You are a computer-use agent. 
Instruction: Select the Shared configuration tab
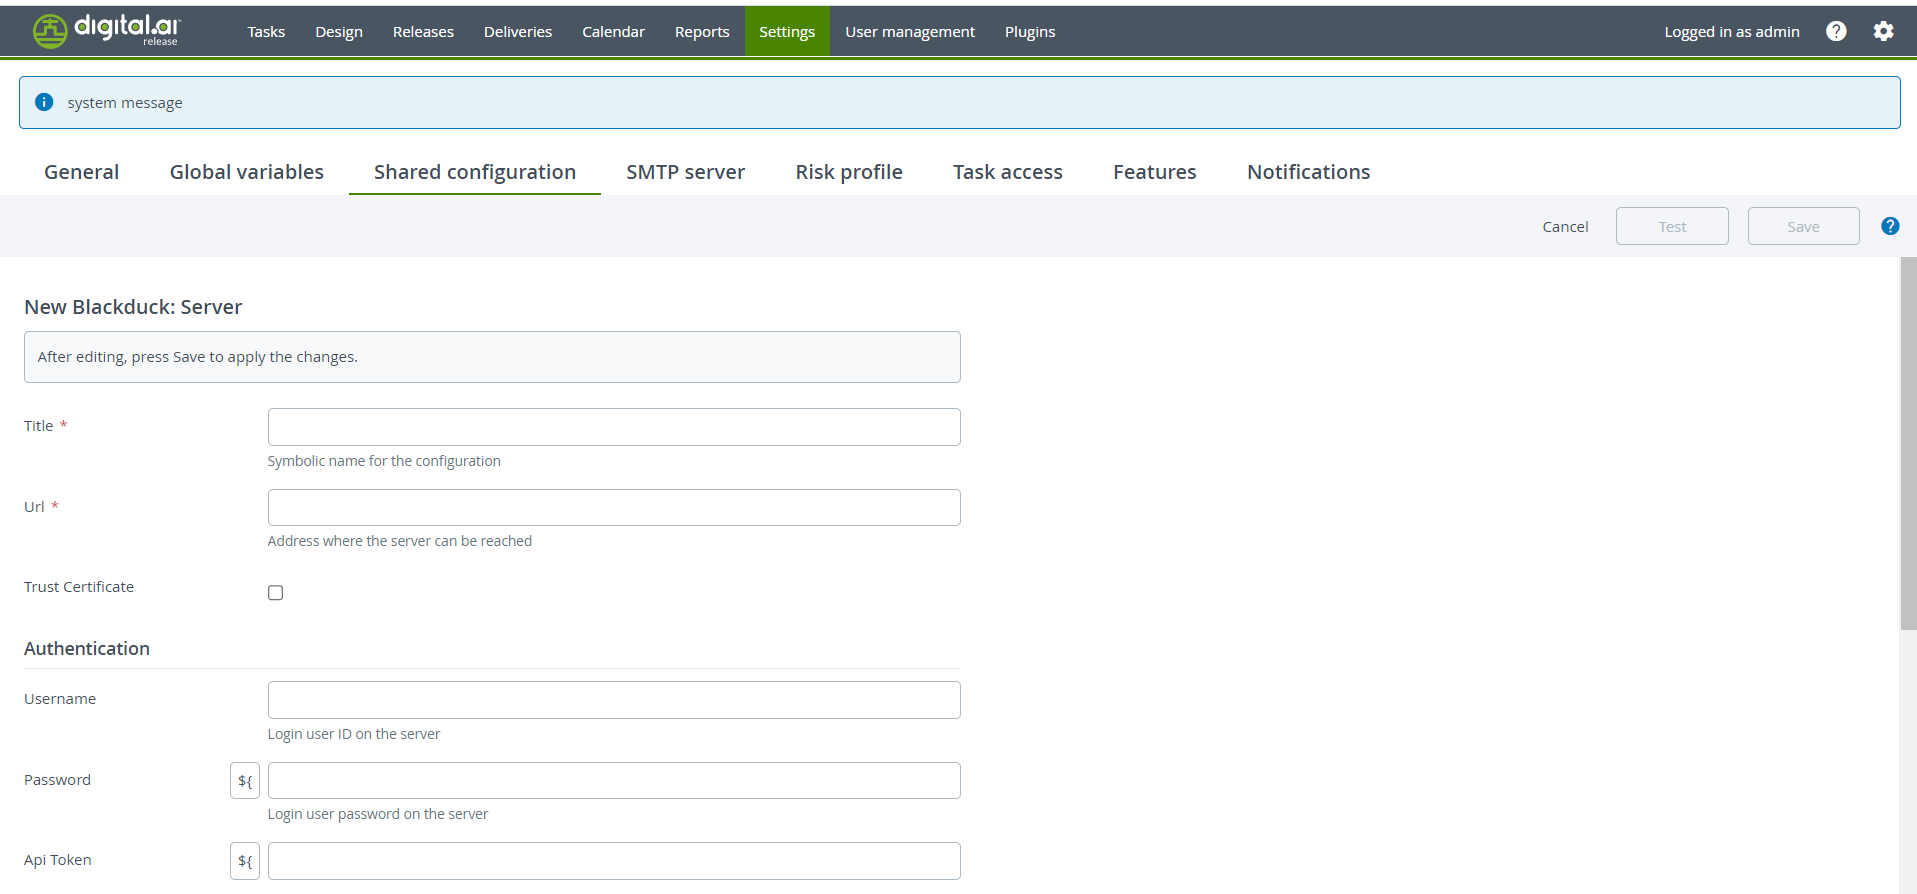pos(475,172)
